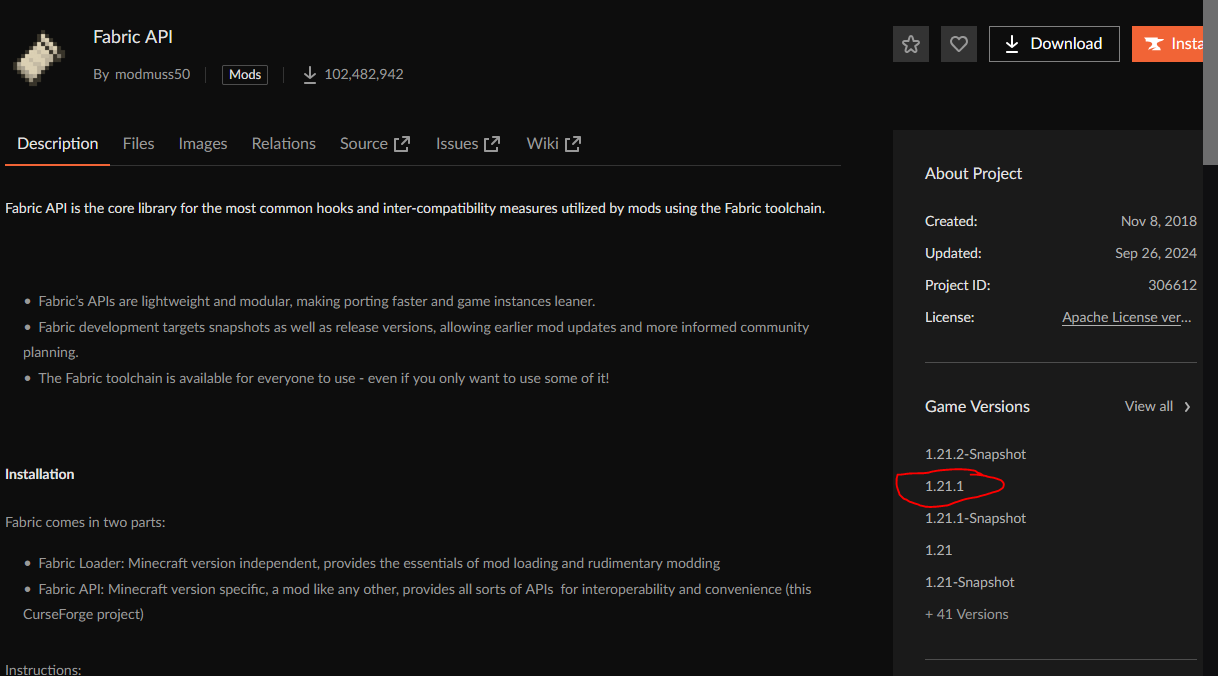Image resolution: width=1218 pixels, height=676 pixels.
Task: Open the Apache License link
Action: 1126,317
